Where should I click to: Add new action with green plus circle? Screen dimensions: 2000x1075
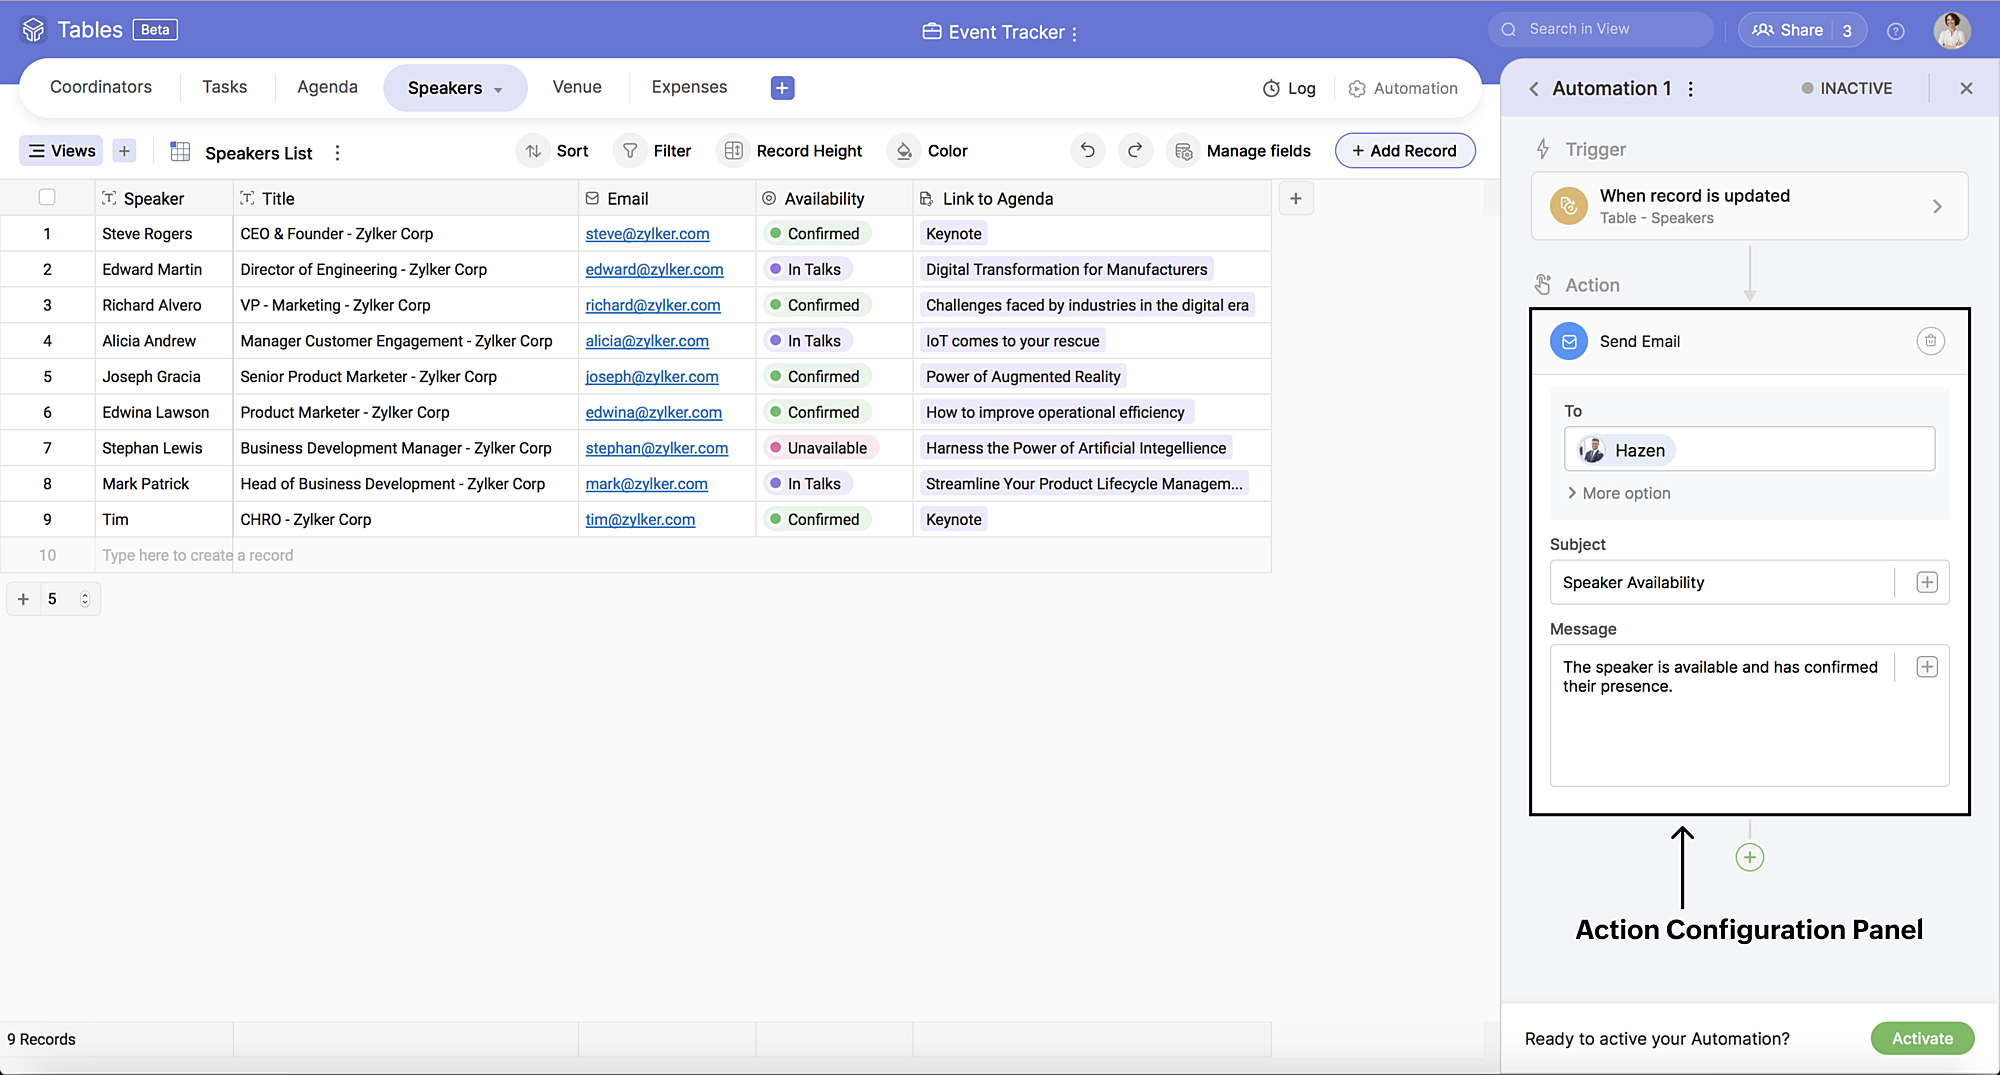pyautogui.click(x=1749, y=857)
